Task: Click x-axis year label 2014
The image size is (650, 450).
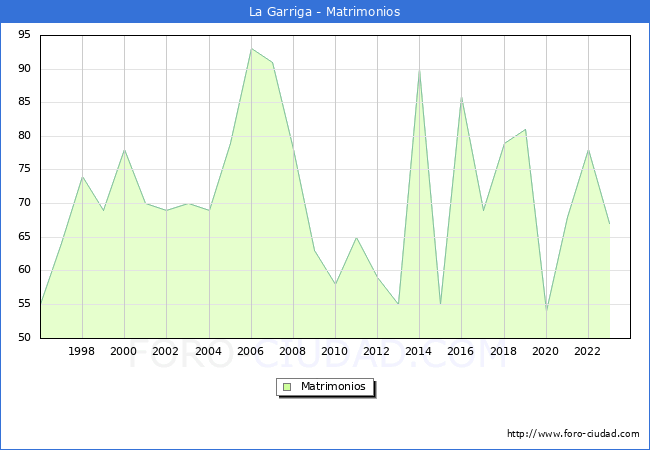Action: click(419, 351)
